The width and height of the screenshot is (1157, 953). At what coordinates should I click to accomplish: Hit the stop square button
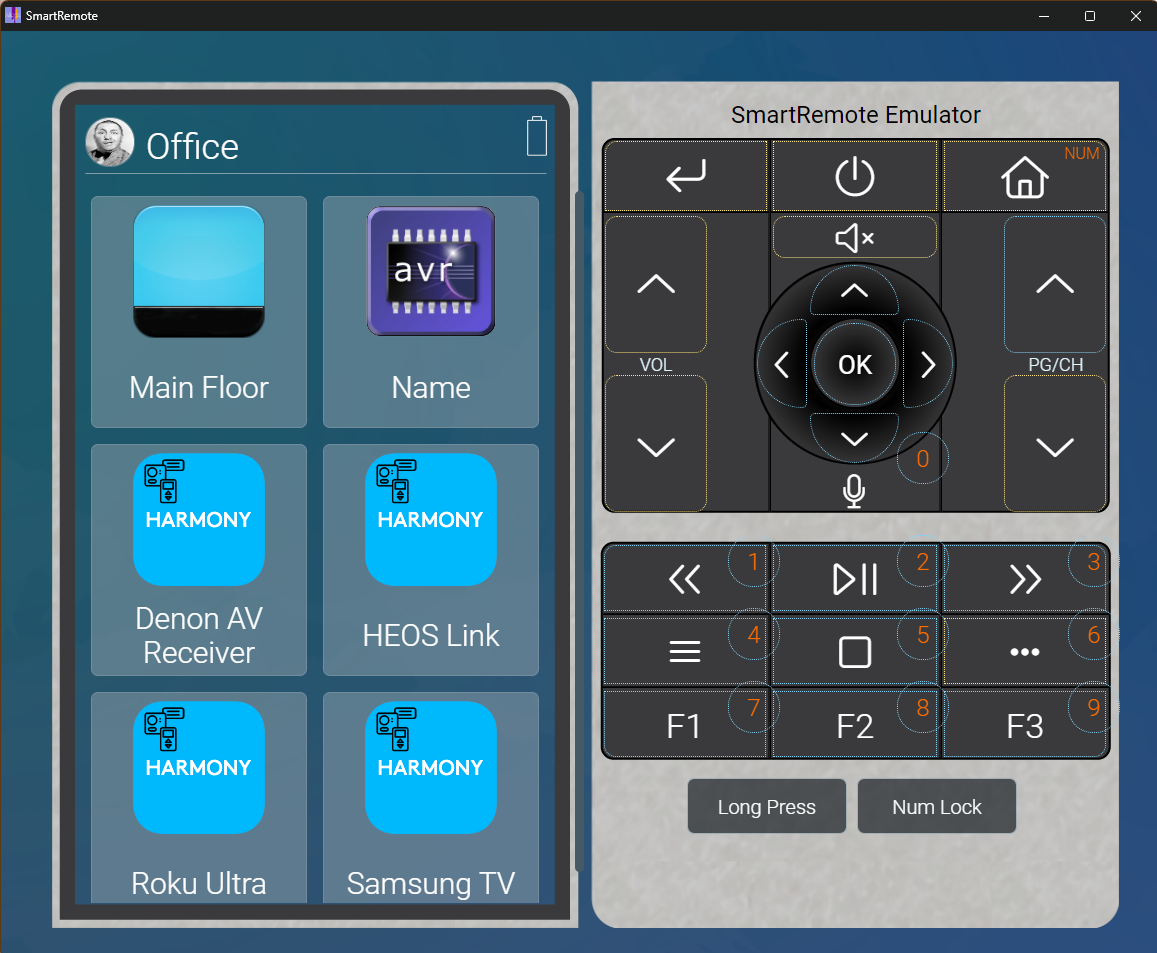854,651
